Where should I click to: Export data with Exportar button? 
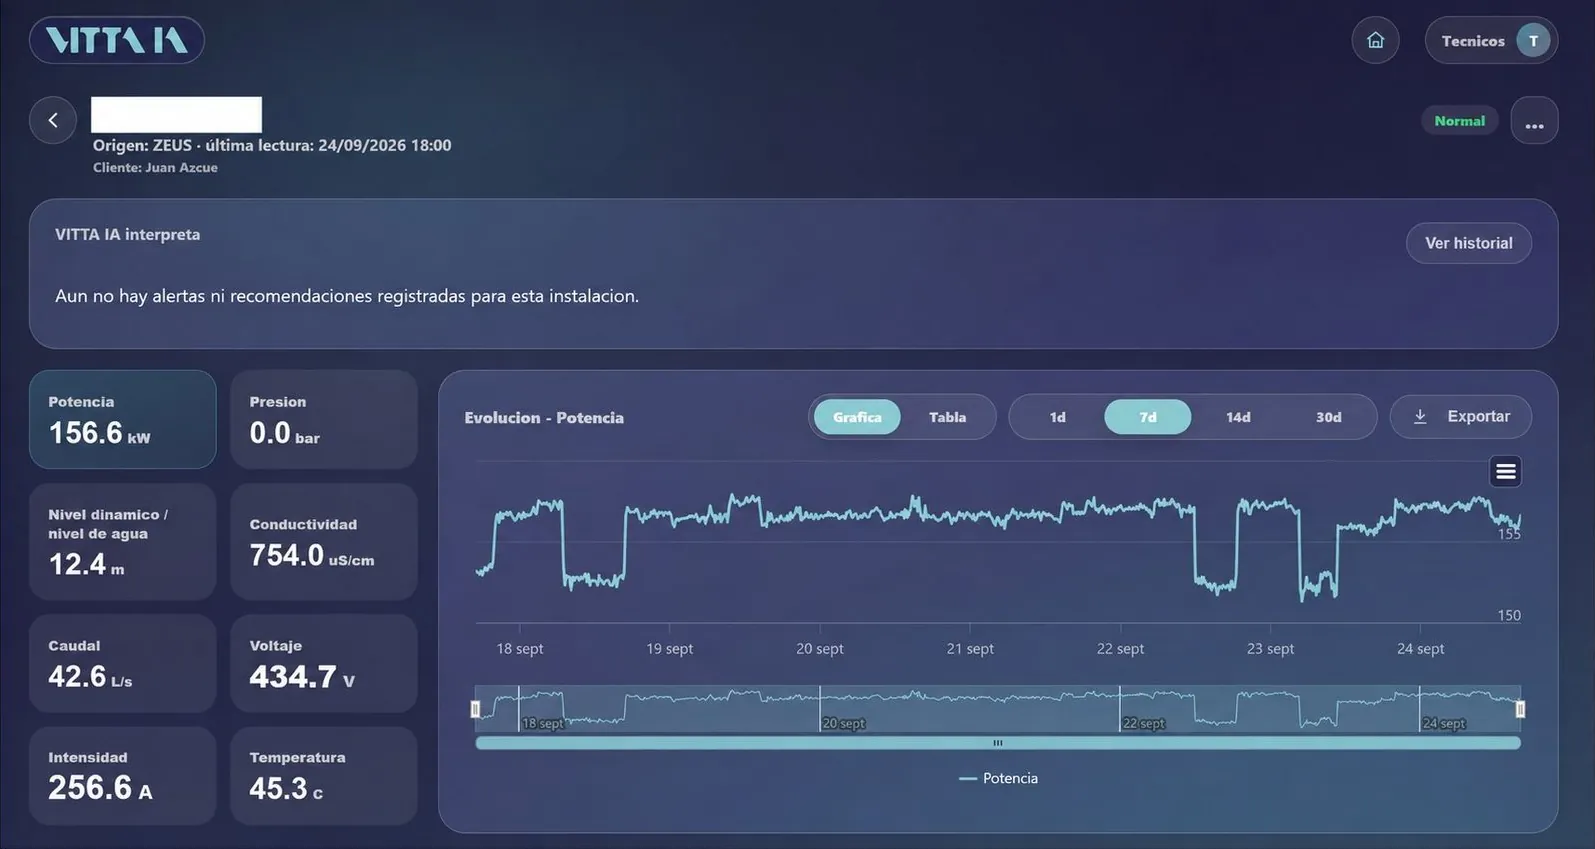pyautogui.click(x=1460, y=417)
